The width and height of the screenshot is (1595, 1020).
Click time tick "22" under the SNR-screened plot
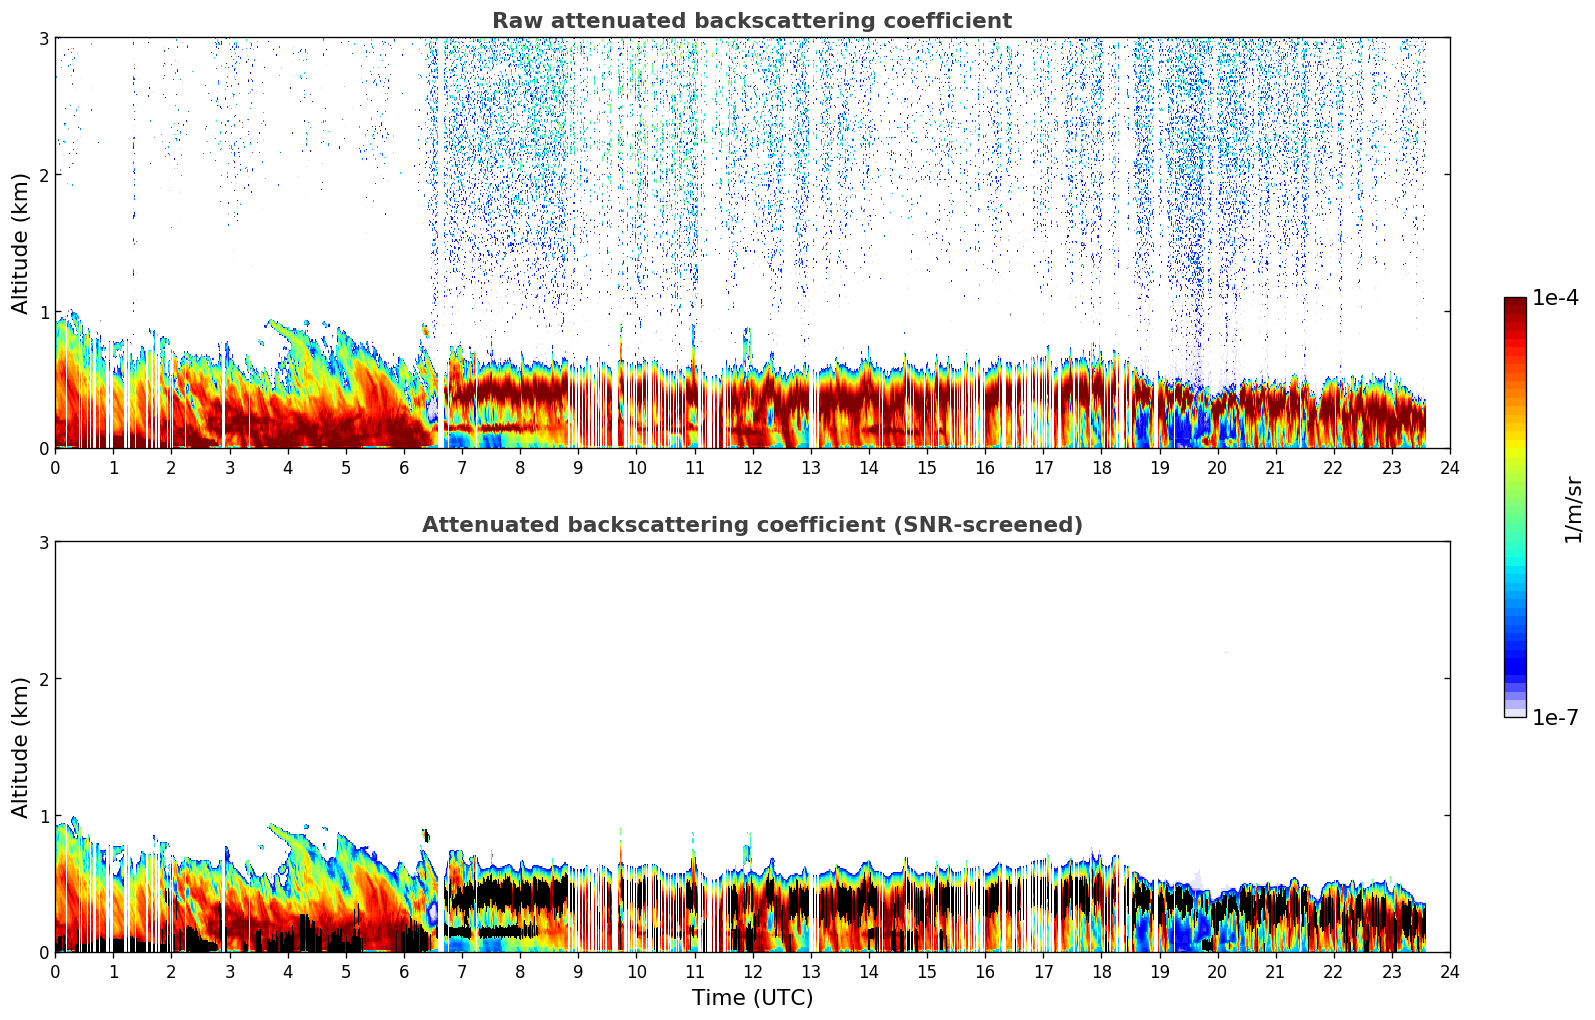tap(1333, 971)
